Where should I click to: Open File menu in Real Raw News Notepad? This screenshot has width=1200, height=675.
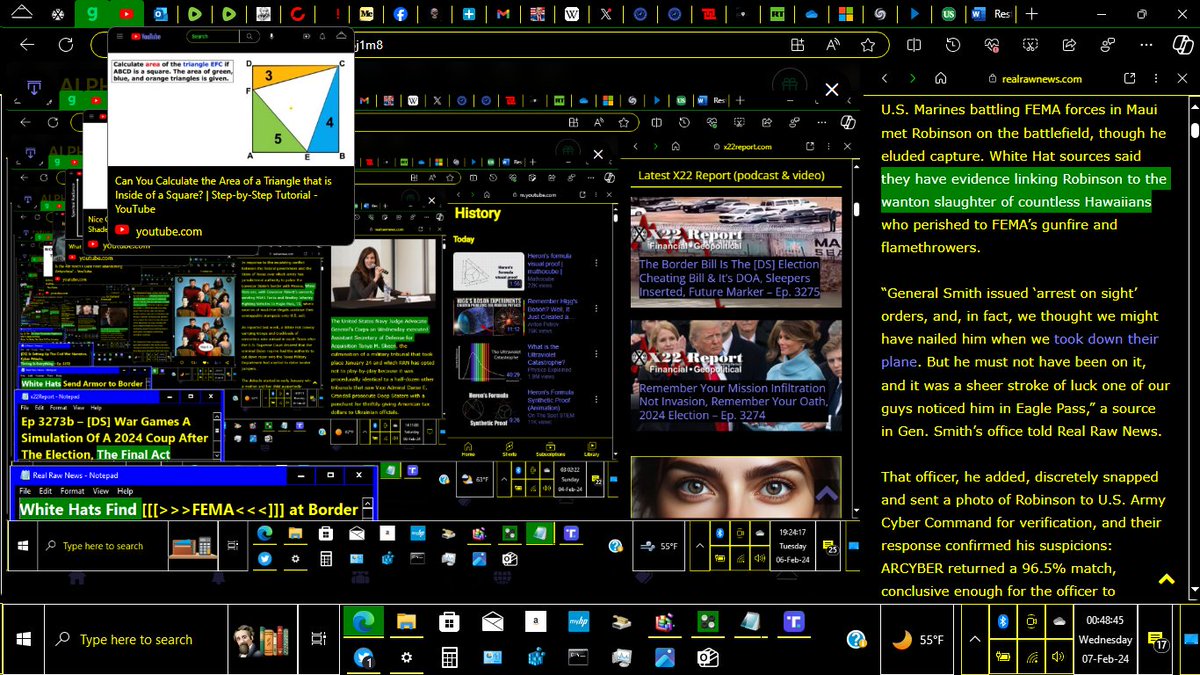[26, 492]
